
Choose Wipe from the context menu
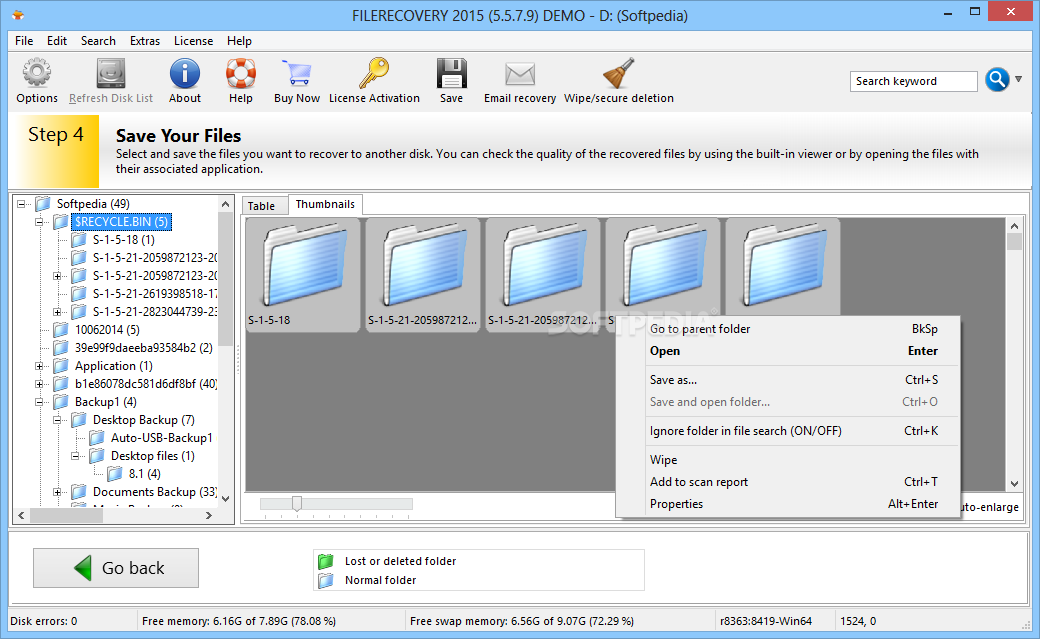click(x=788, y=460)
